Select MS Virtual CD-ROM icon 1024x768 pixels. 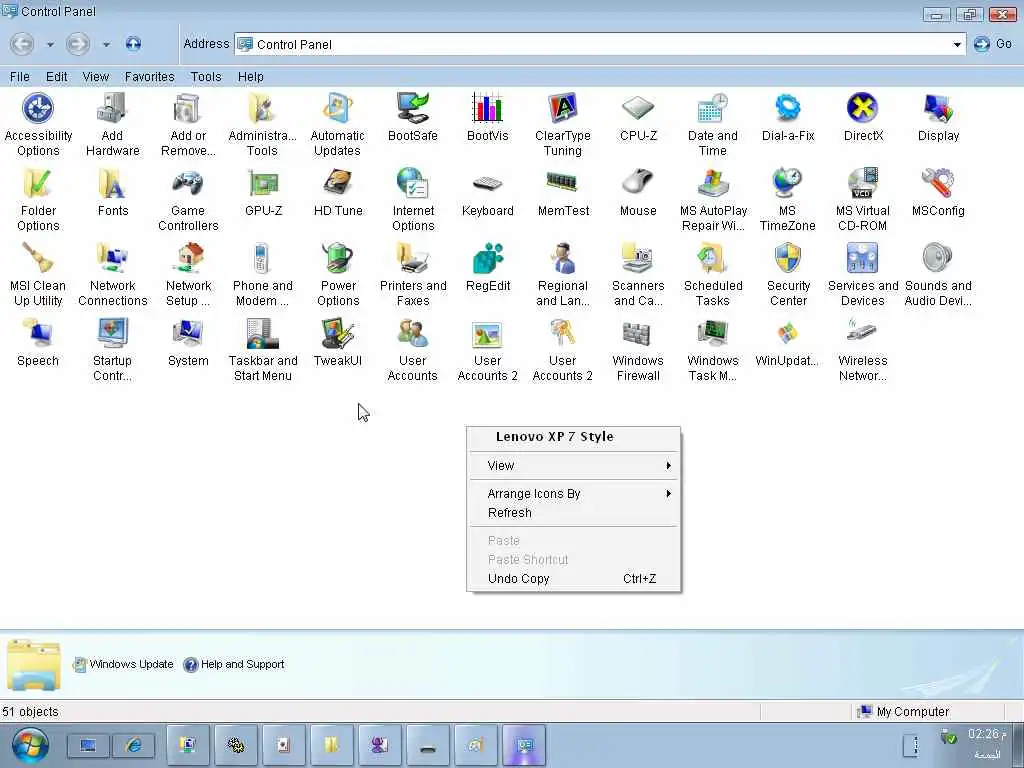click(x=863, y=184)
